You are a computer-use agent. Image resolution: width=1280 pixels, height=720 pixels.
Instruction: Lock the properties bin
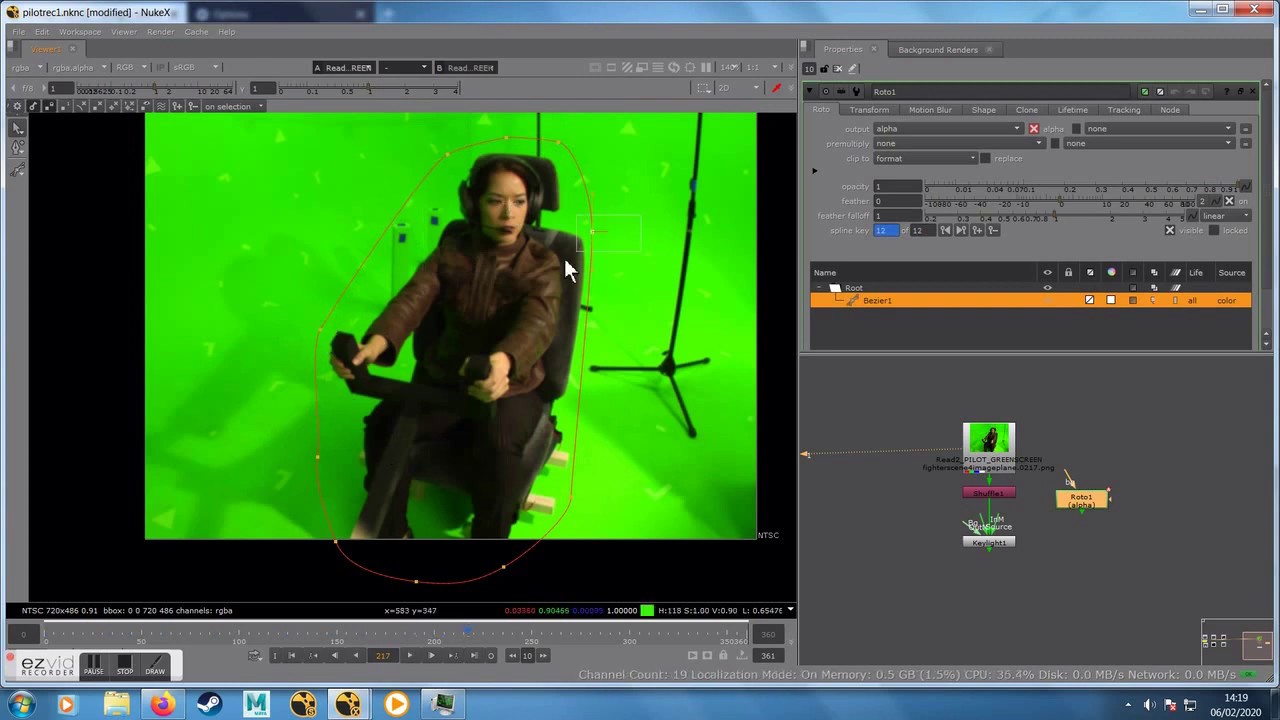[823, 69]
